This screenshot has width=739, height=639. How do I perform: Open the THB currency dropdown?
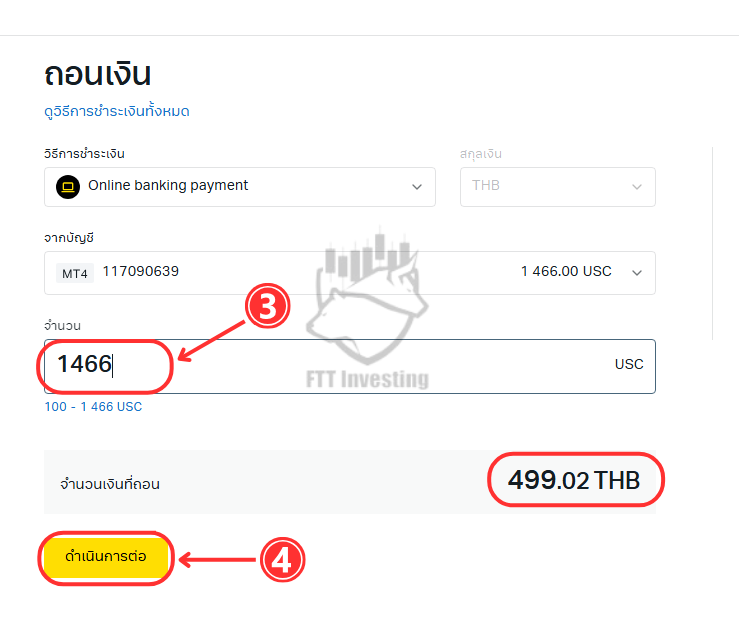(x=558, y=187)
